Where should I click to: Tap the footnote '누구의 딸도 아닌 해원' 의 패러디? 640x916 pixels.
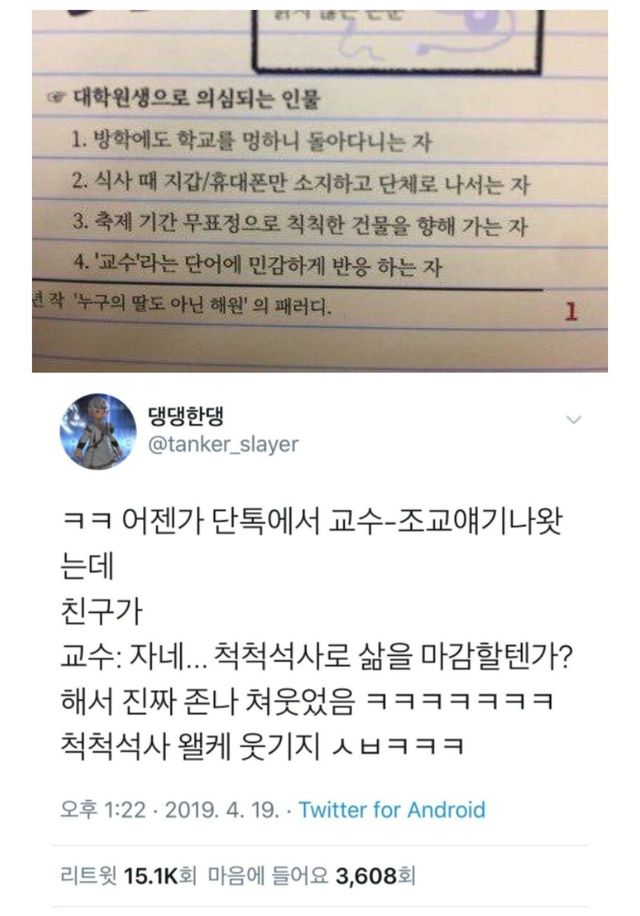click(182, 306)
